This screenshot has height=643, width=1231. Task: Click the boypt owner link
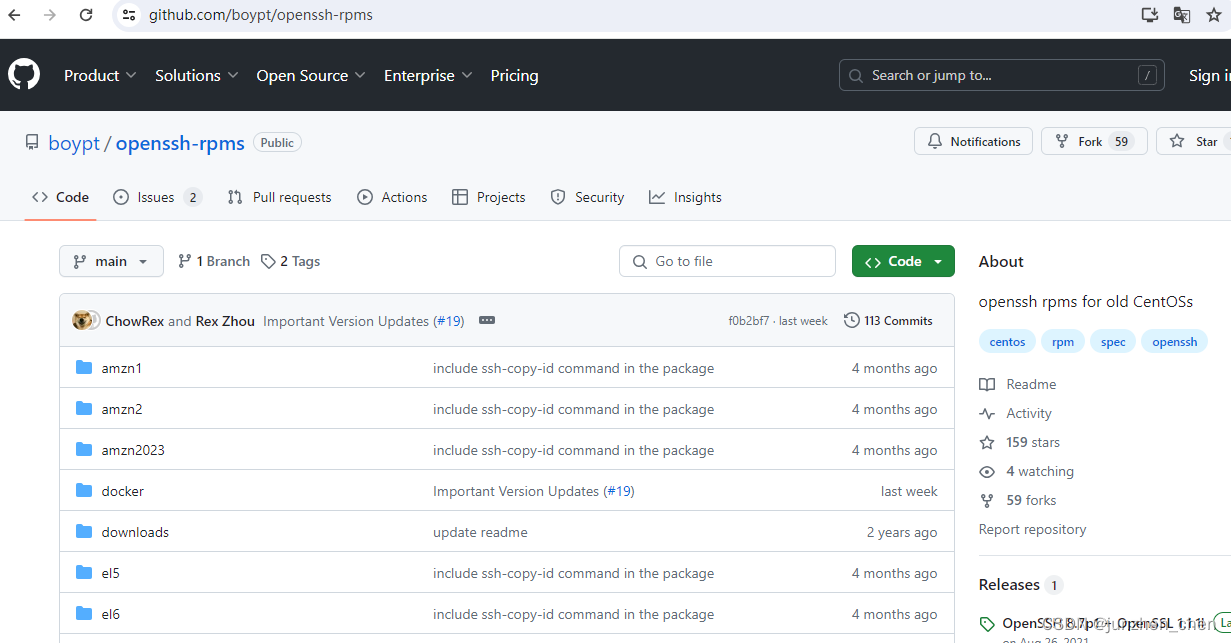click(74, 143)
